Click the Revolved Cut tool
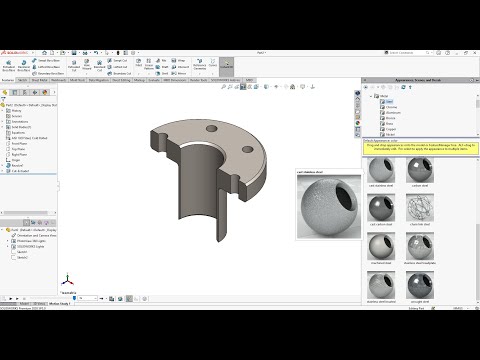 (x=99, y=65)
